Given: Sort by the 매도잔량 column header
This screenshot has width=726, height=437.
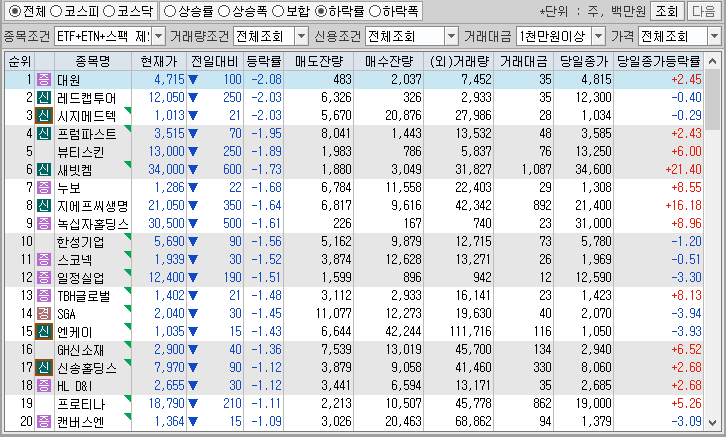Looking at the screenshot, I should 319,61.
